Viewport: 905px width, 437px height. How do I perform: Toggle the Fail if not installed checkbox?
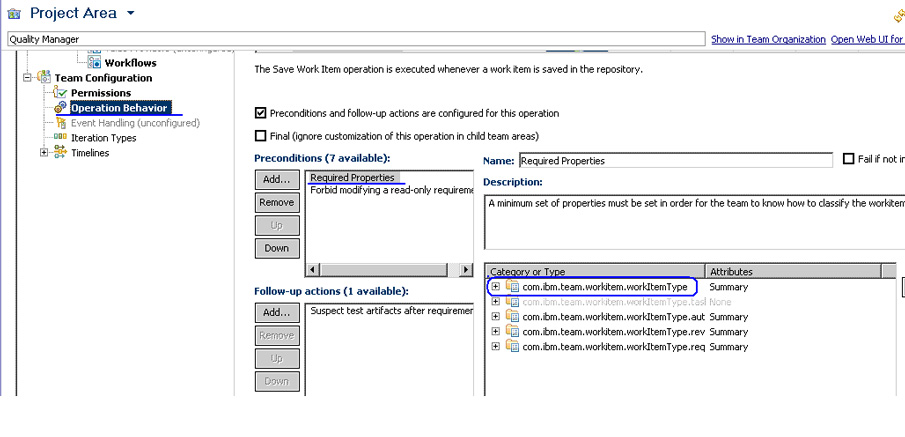point(848,159)
